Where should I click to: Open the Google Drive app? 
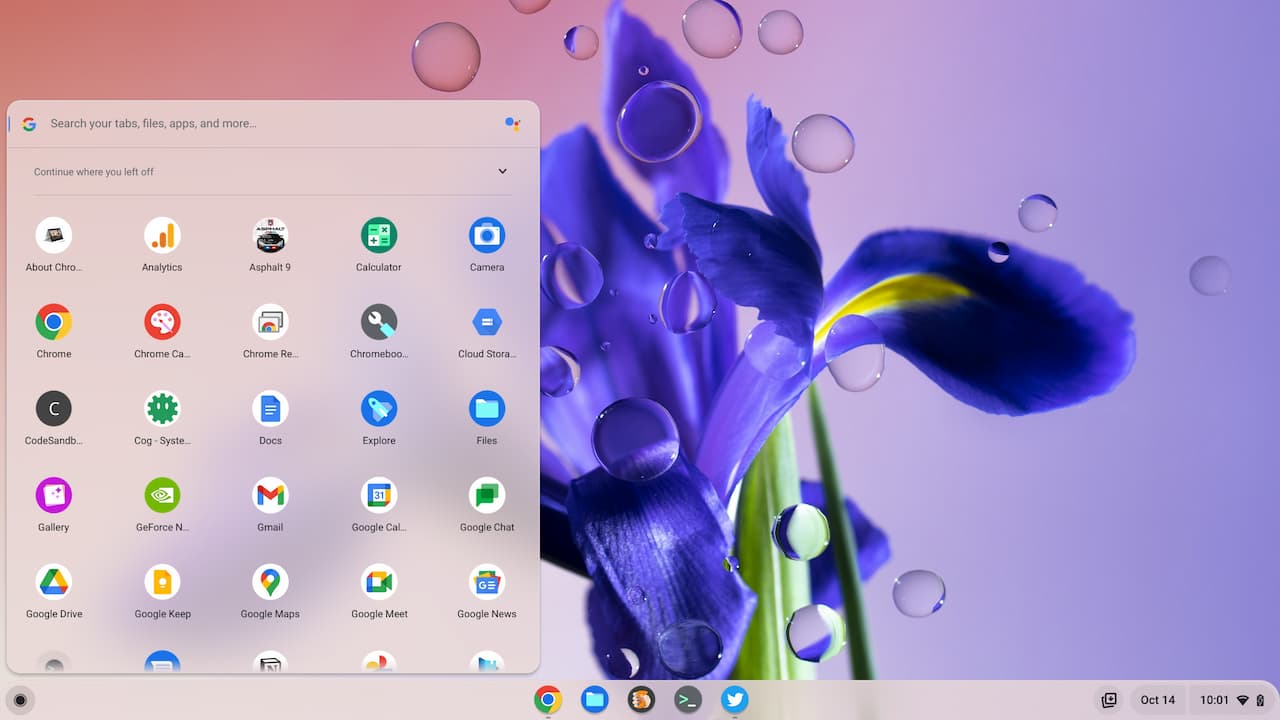[x=54, y=582]
